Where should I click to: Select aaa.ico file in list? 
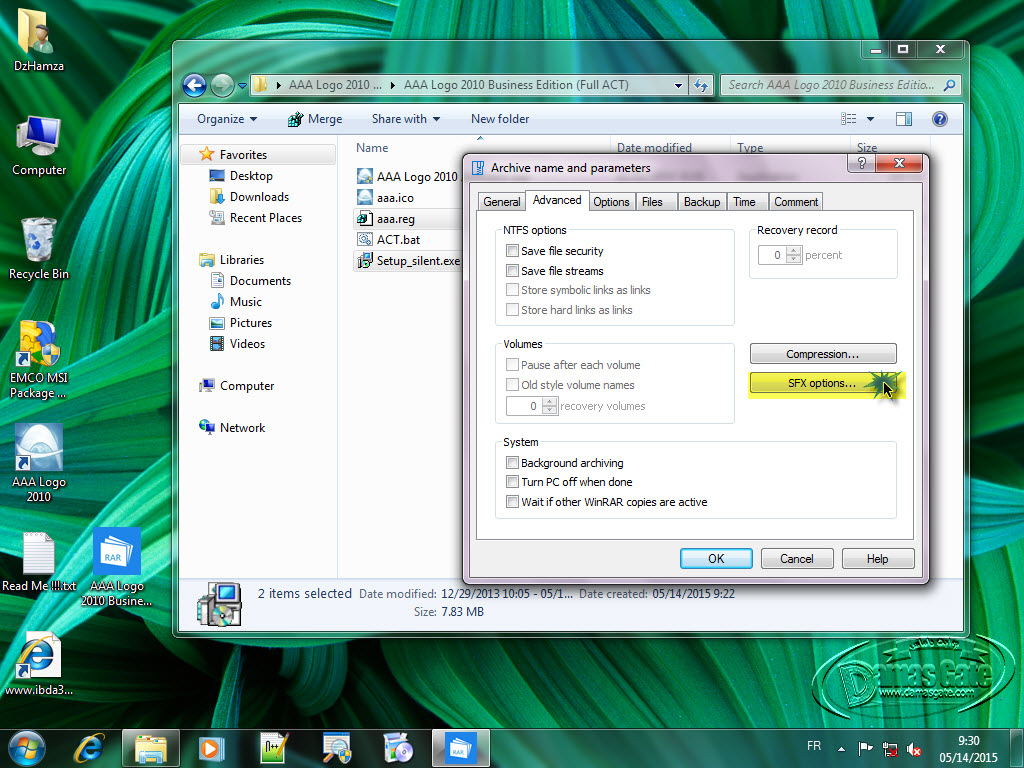395,198
